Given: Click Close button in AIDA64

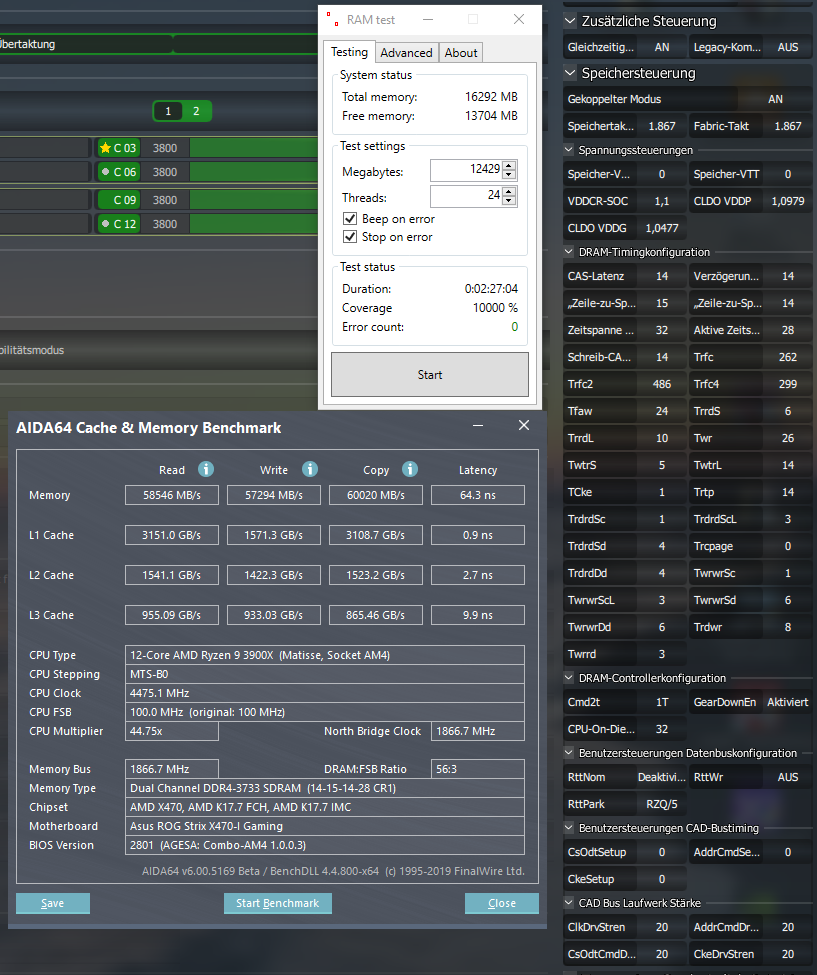Looking at the screenshot, I should (x=501, y=903).
